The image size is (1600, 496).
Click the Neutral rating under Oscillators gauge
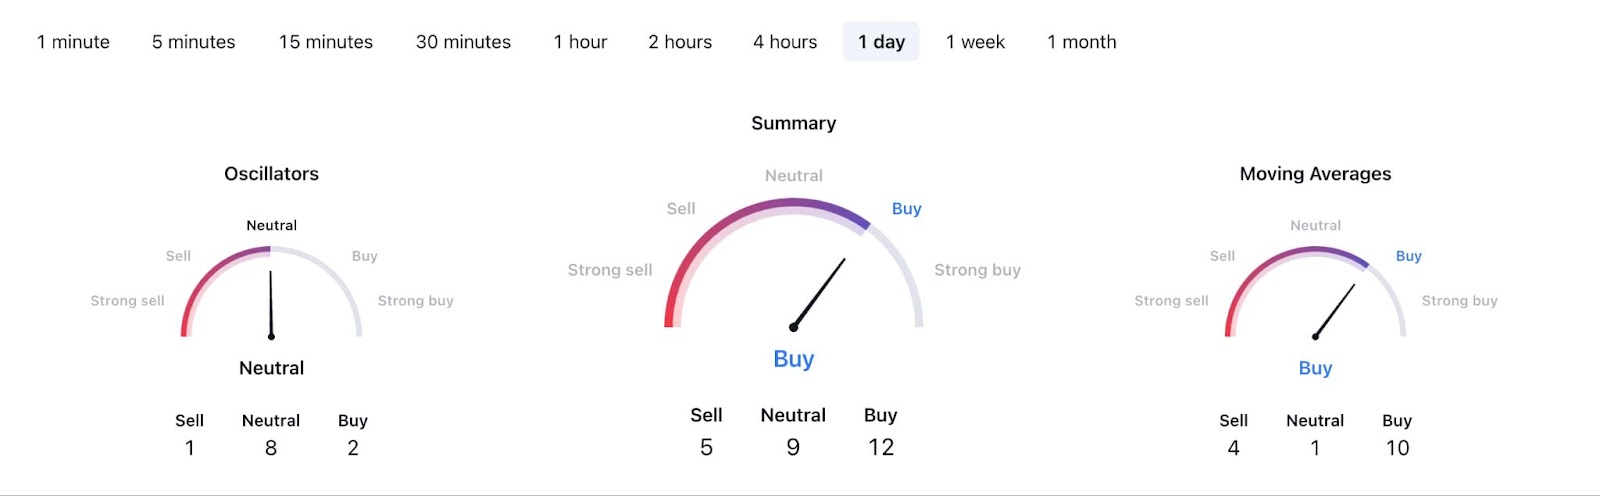click(x=271, y=368)
